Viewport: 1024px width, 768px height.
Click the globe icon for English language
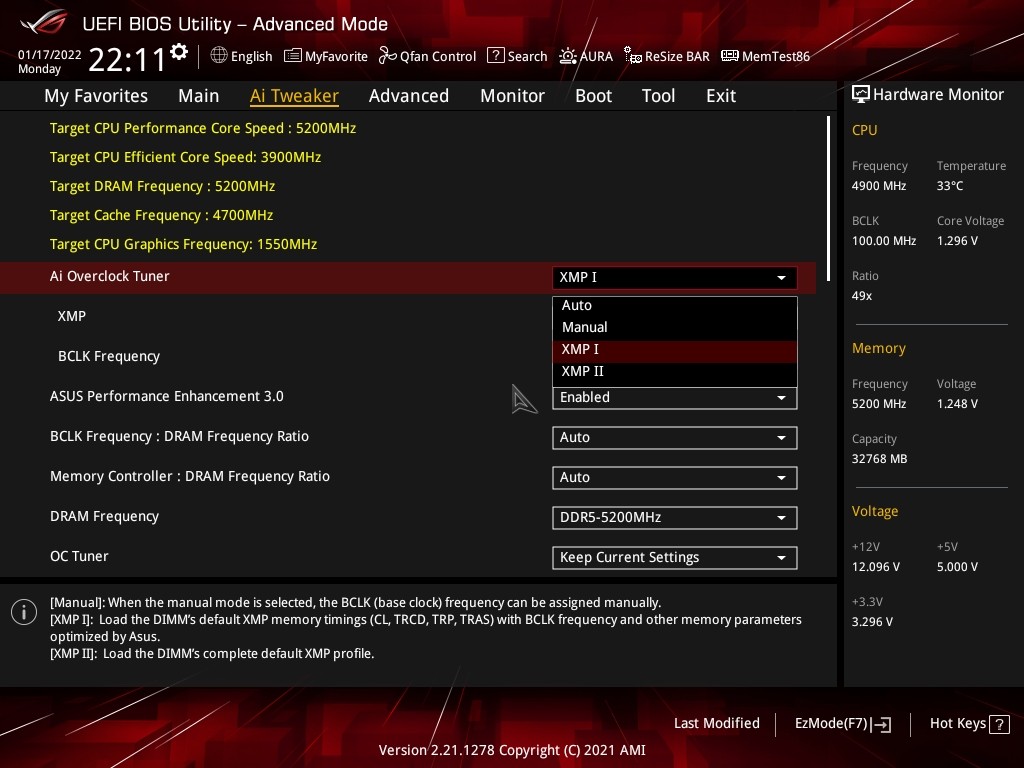[219, 56]
